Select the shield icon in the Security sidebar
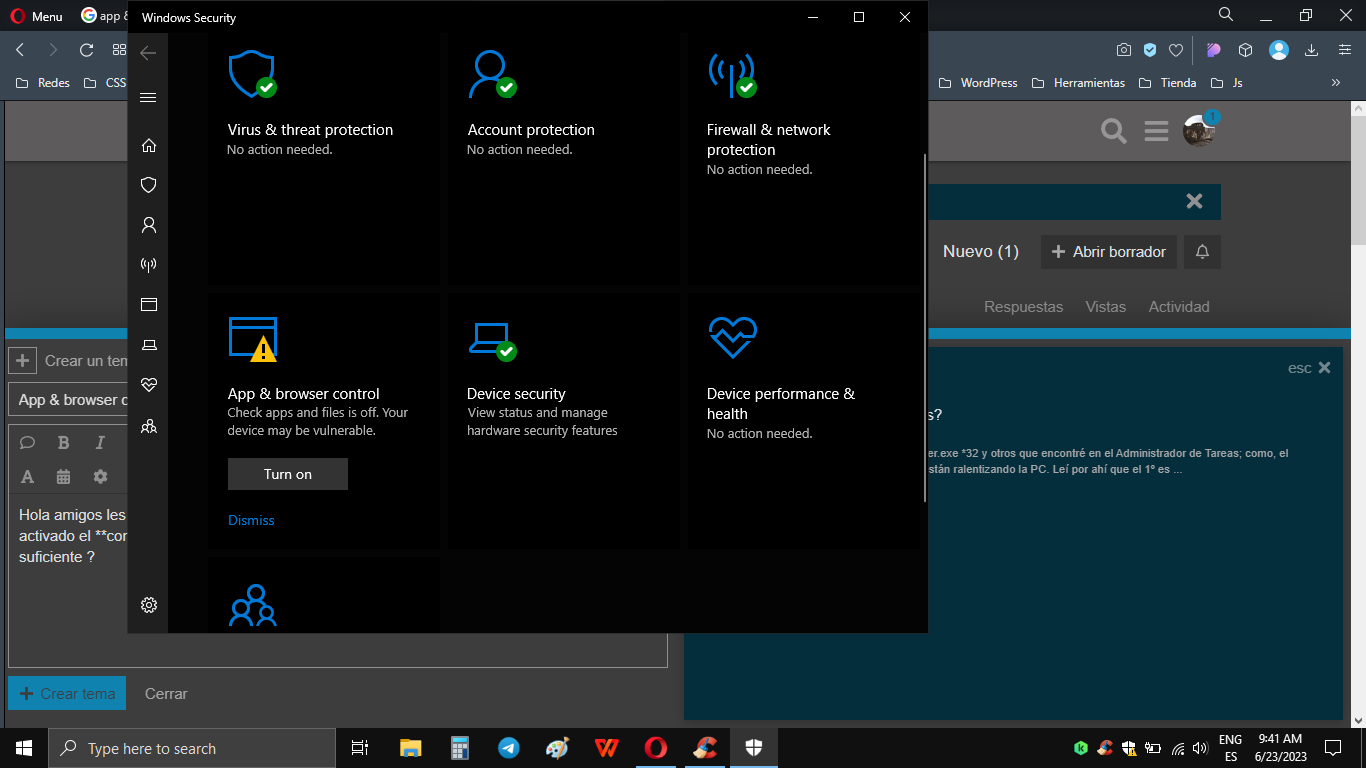This screenshot has height=768, width=1366. (x=148, y=185)
